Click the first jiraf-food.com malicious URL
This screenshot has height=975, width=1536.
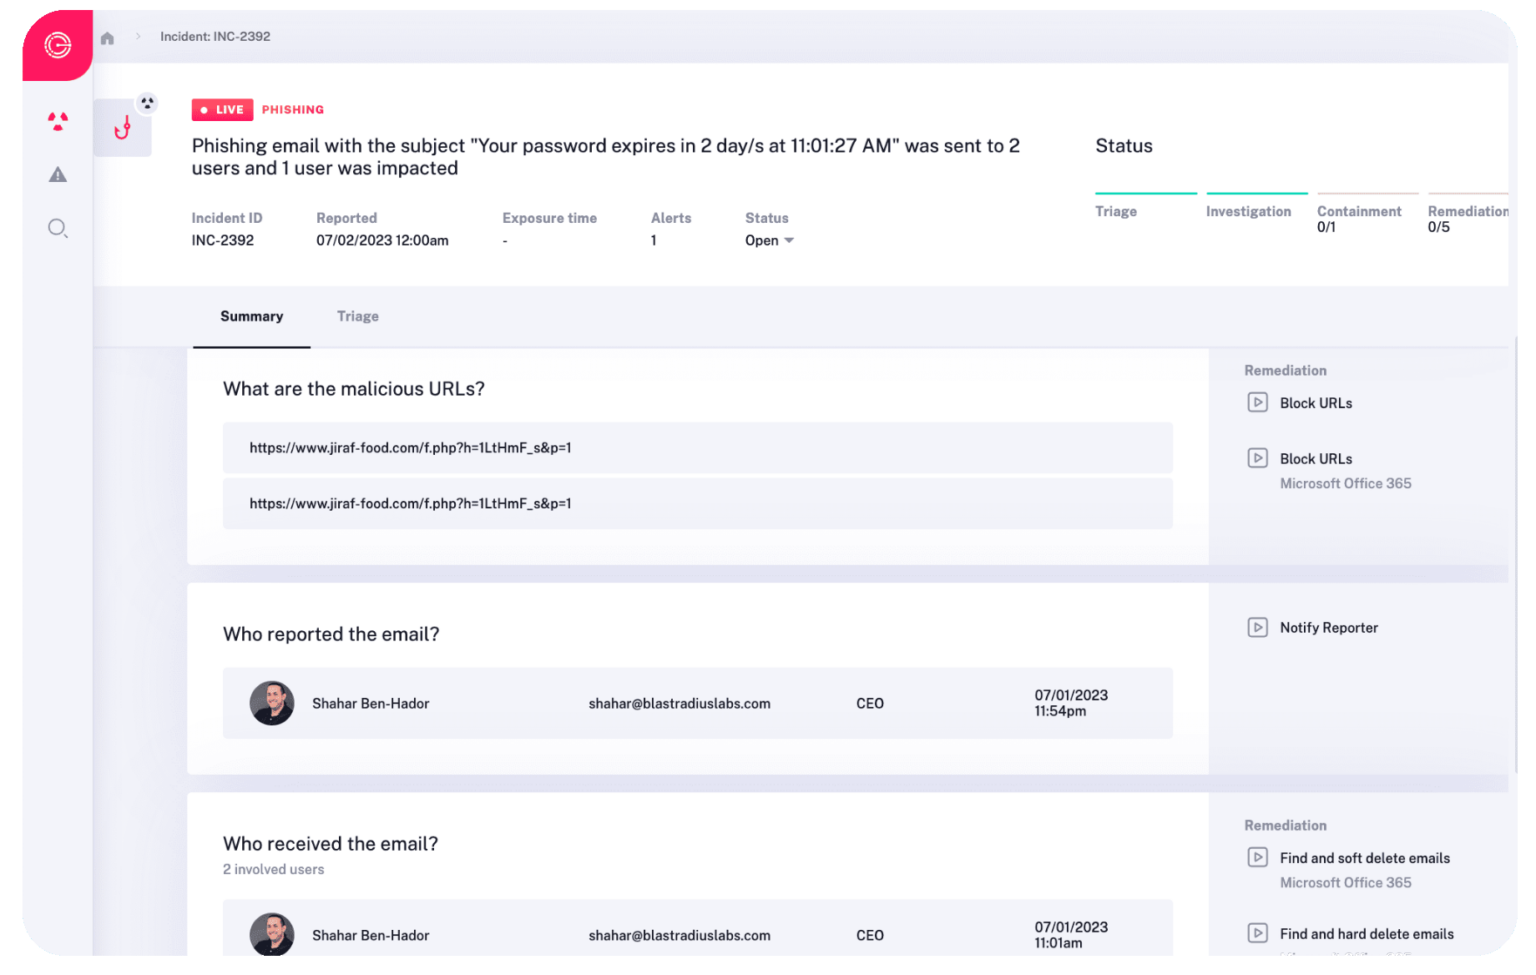click(x=410, y=447)
